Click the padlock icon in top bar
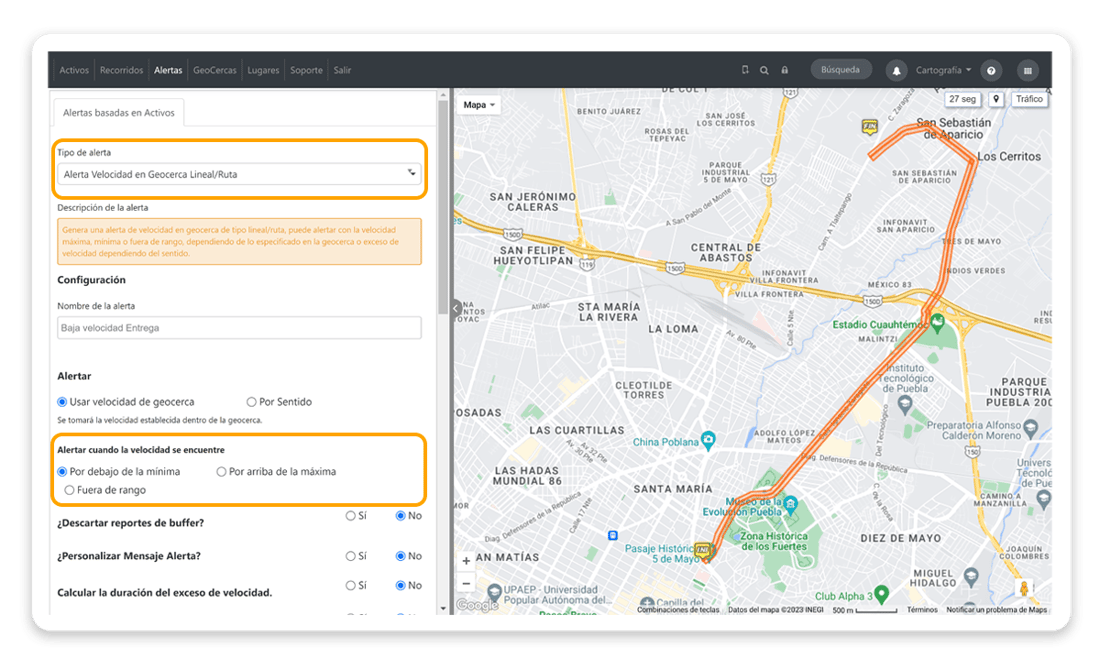The height and width of the screenshot is (659, 1100). (x=785, y=70)
